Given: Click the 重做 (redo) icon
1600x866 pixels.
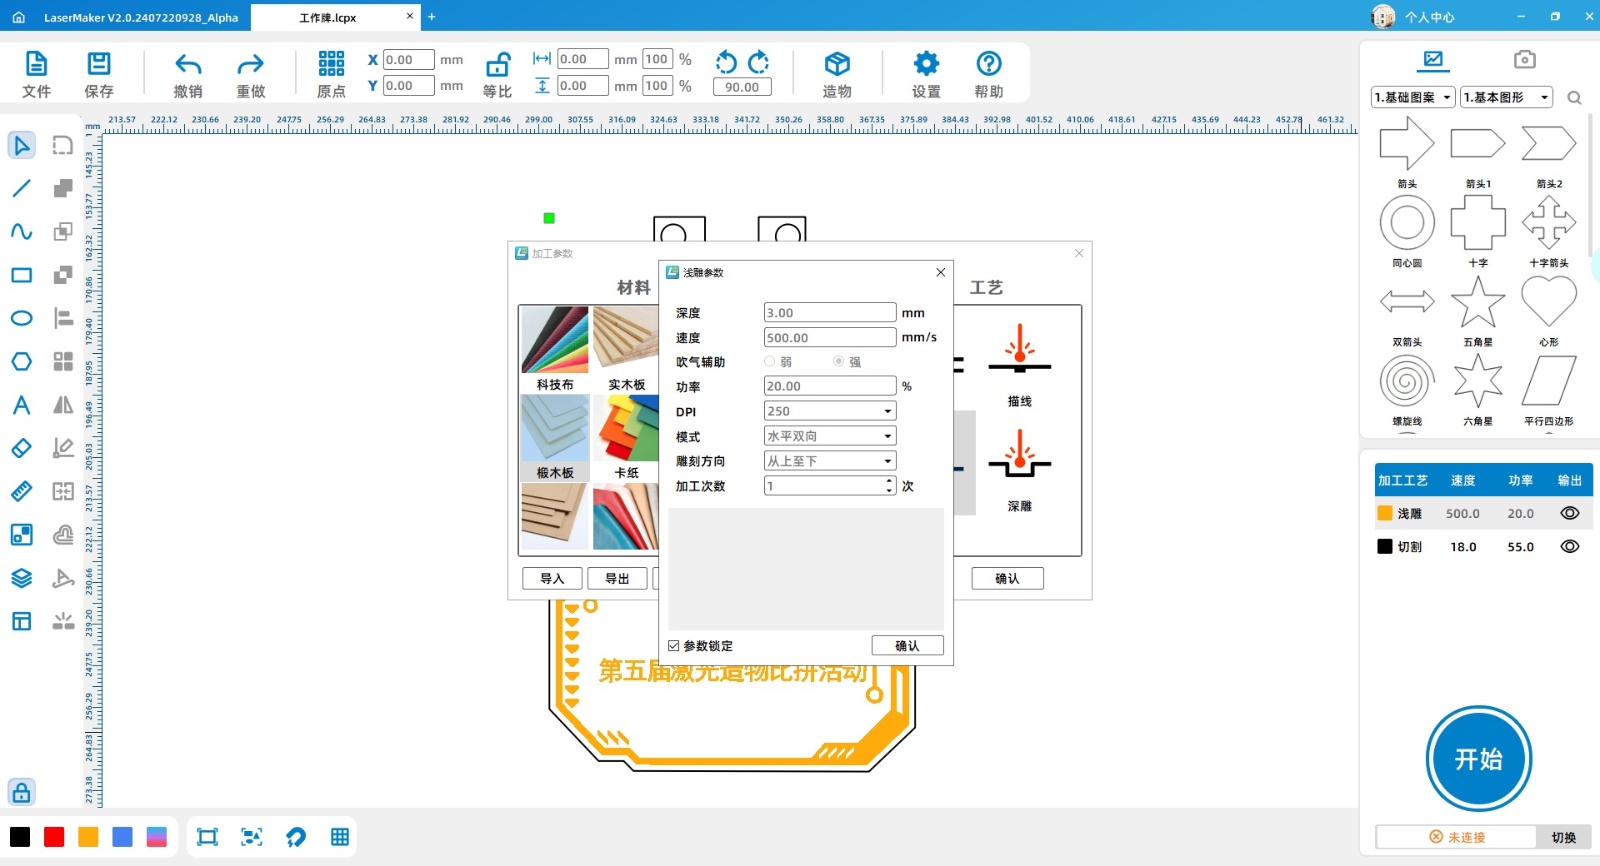Looking at the screenshot, I should pos(250,66).
